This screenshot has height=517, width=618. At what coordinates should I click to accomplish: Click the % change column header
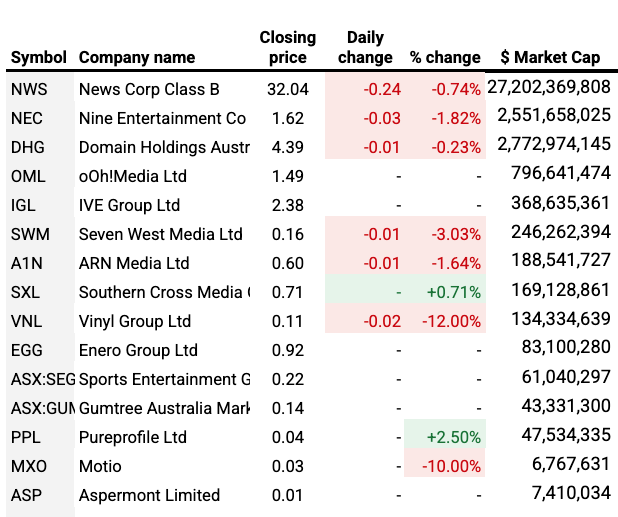point(445,57)
